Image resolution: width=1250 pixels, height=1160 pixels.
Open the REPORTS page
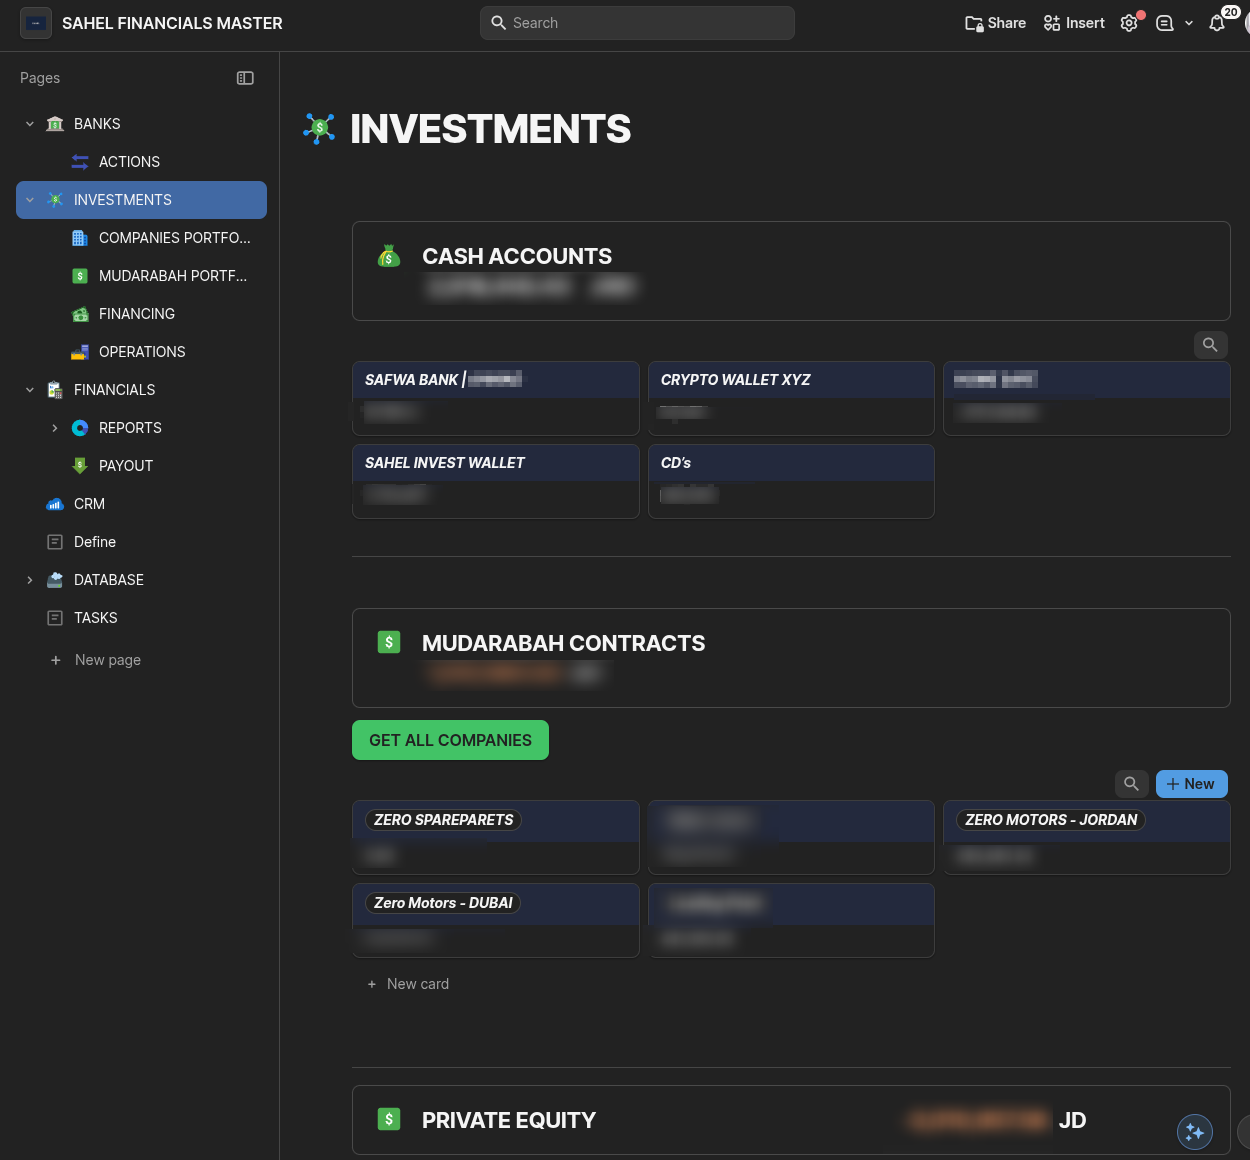click(130, 428)
